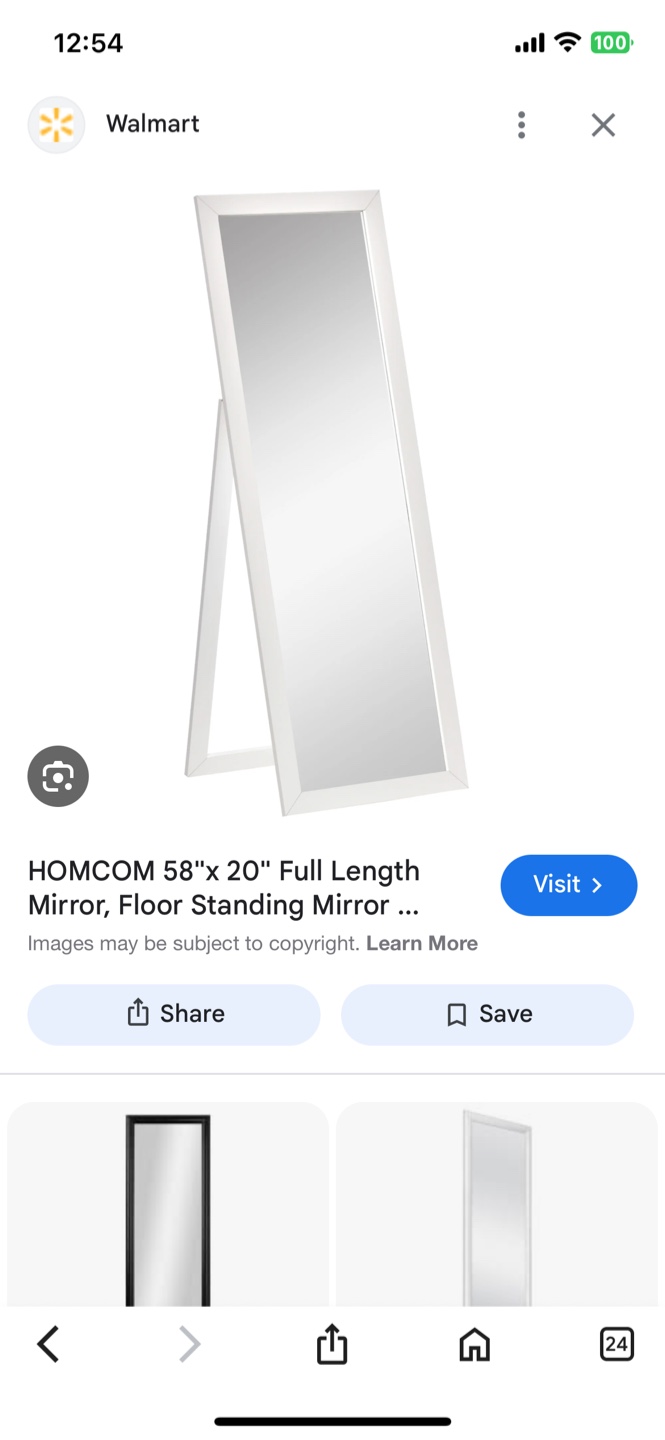The height and width of the screenshot is (1440, 665).
Task: Search the image with Google Lens icon
Action: click(x=58, y=776)
